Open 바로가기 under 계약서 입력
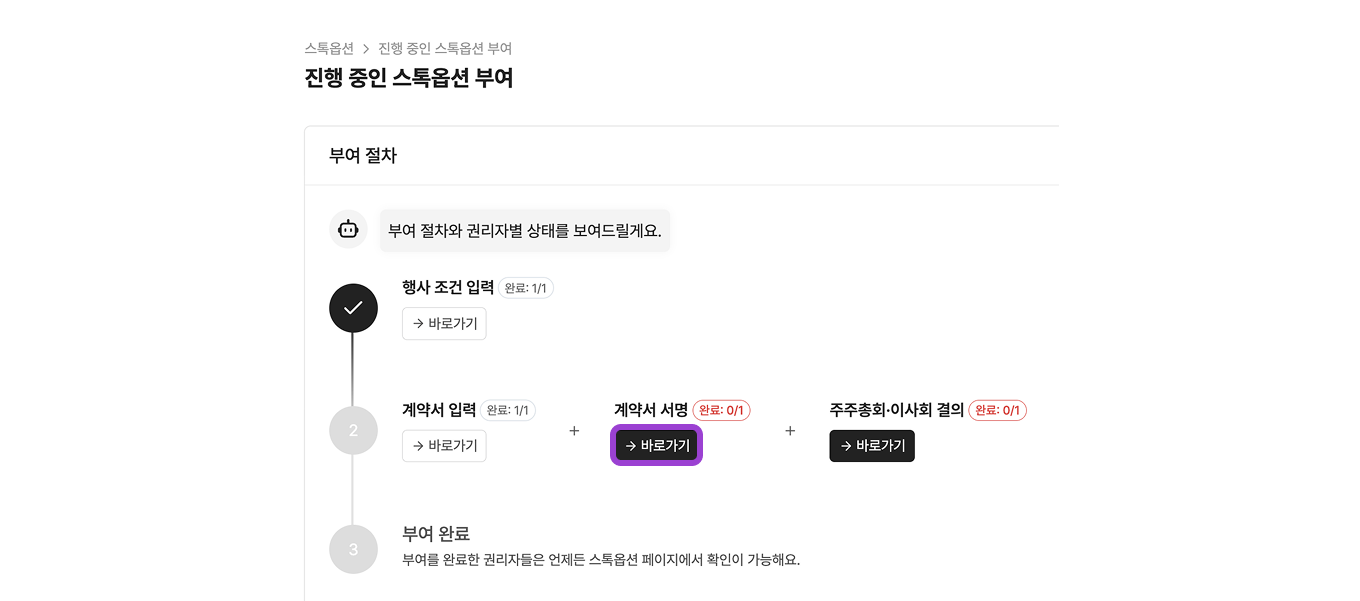This screenshot has width=1360, height=601. point(444,446)
